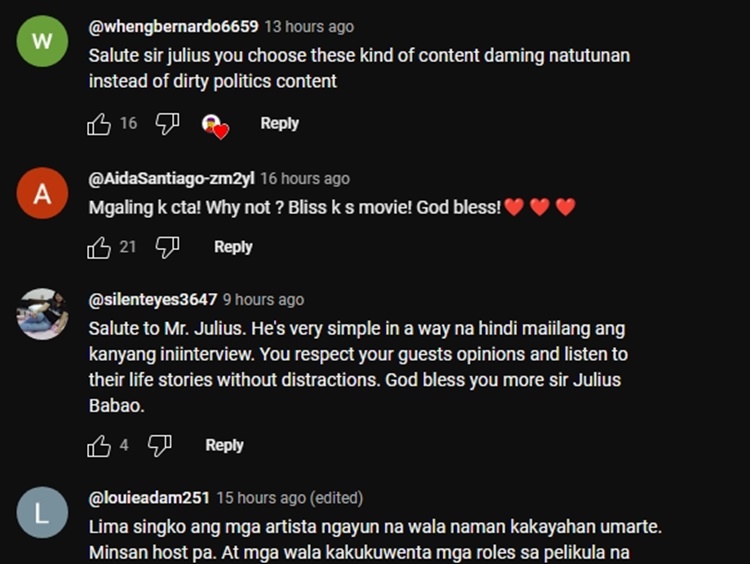Open the @AidaSantiago-zm2yl channel link
Image resolution: width=750 pixels, height=564 pixels.
(x=171, y=179)
